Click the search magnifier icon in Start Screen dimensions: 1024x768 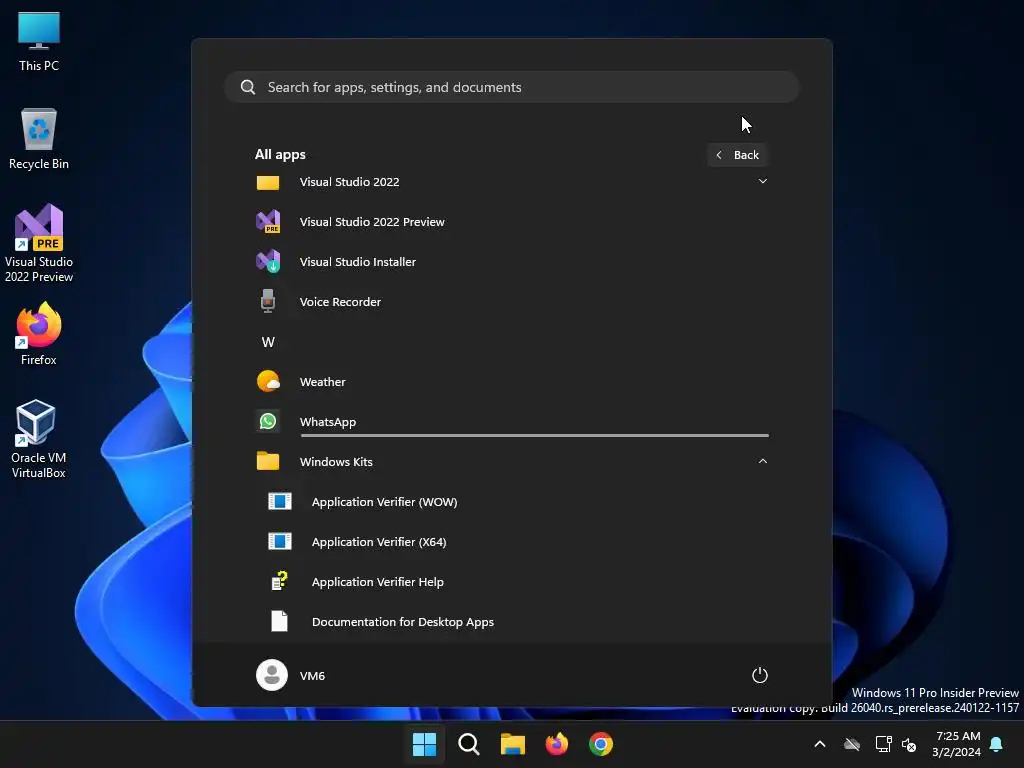(248, 88)
